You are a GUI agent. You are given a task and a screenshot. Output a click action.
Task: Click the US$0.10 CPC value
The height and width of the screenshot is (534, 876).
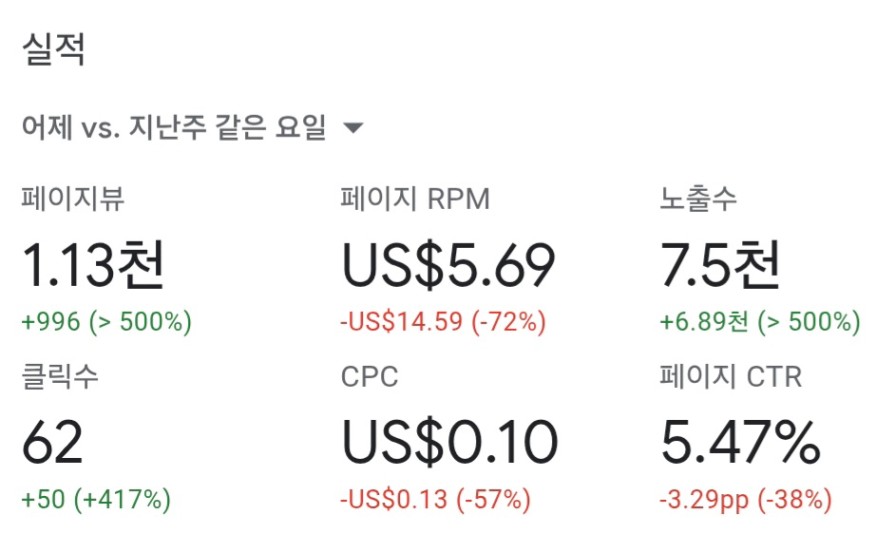click(449, 442)
